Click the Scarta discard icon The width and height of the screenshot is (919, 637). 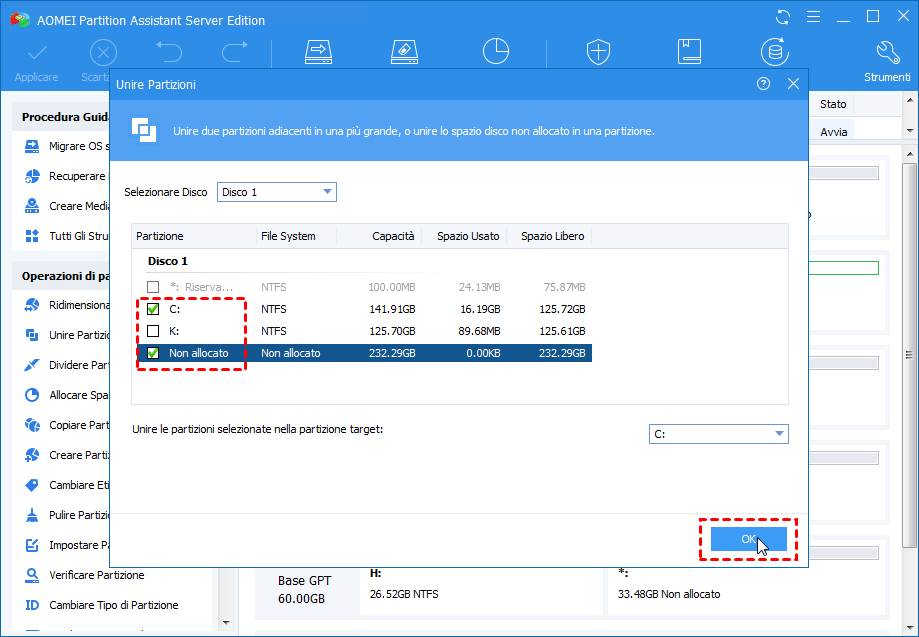103,53
